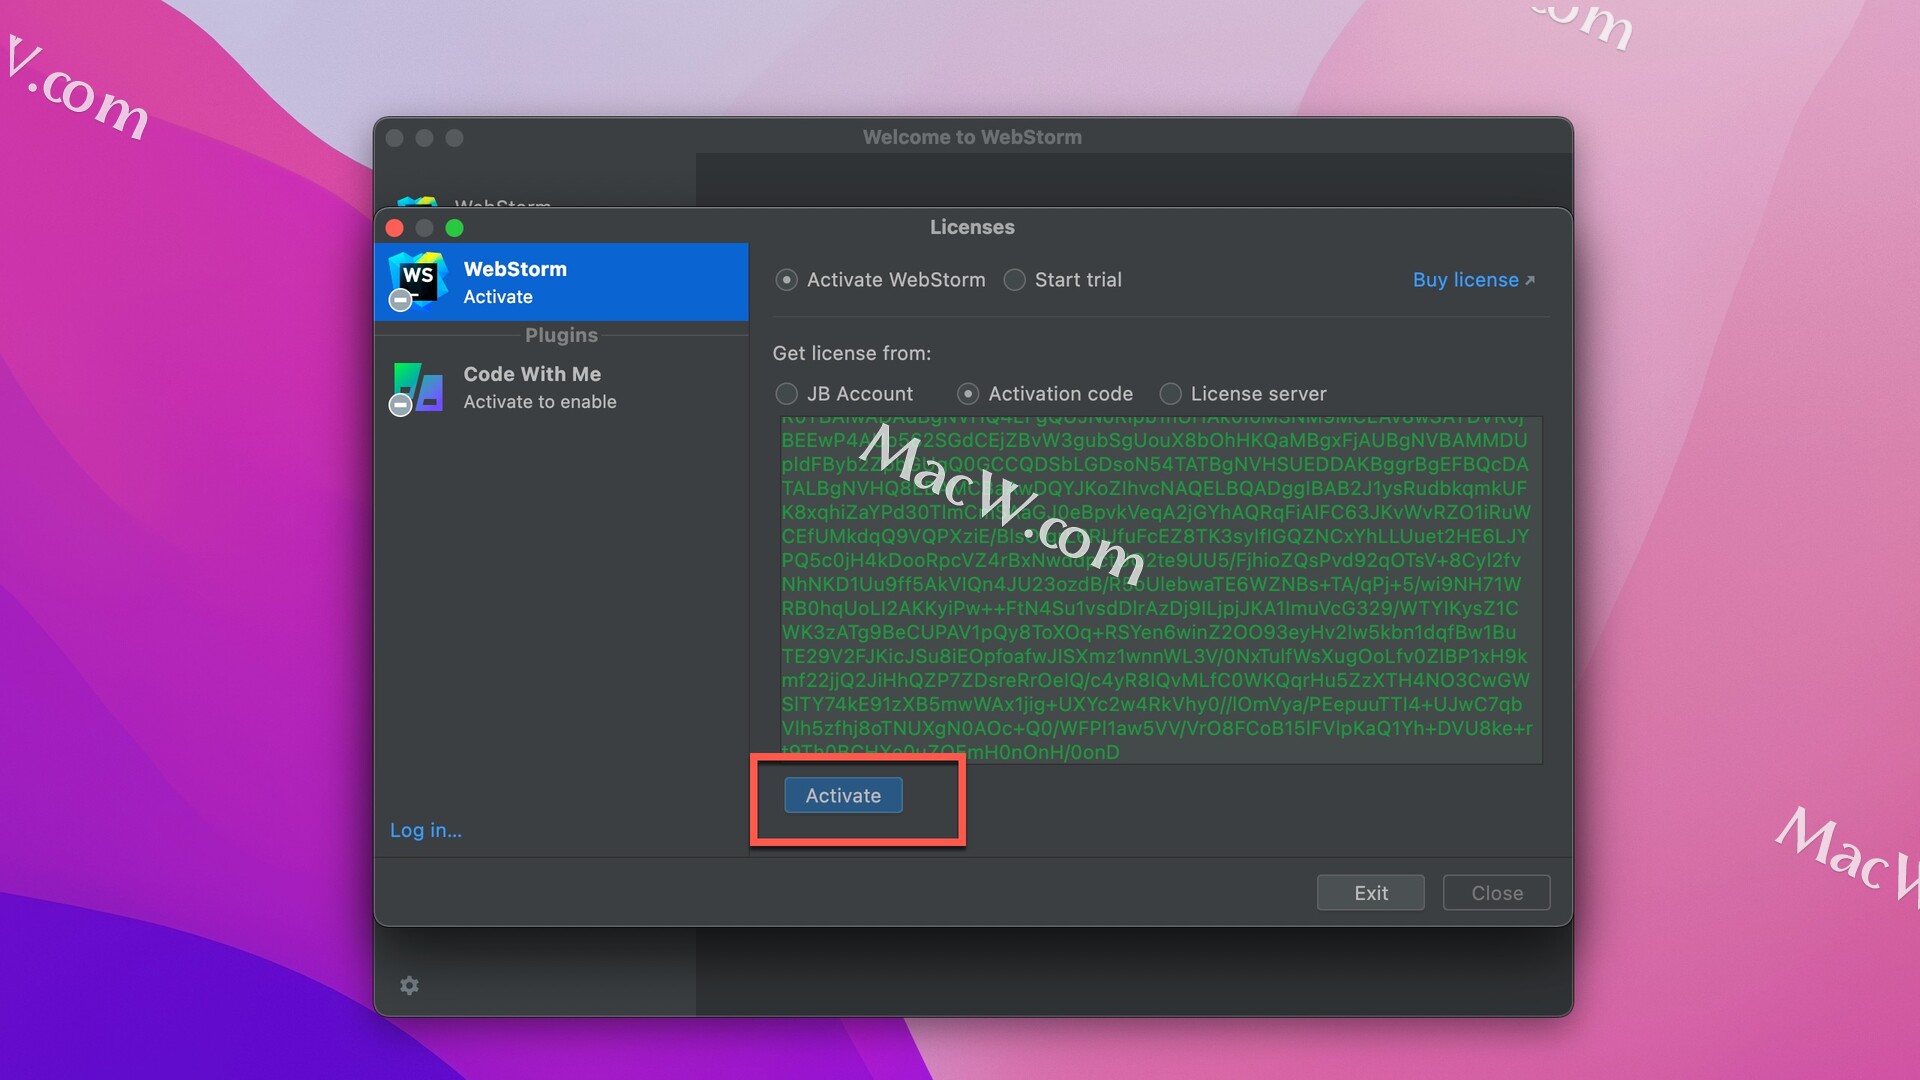The width and height of the screenshot is (1920, 1080).
Task: Click green zoom button of Licenses dialog
Action: tap(454, 228)
